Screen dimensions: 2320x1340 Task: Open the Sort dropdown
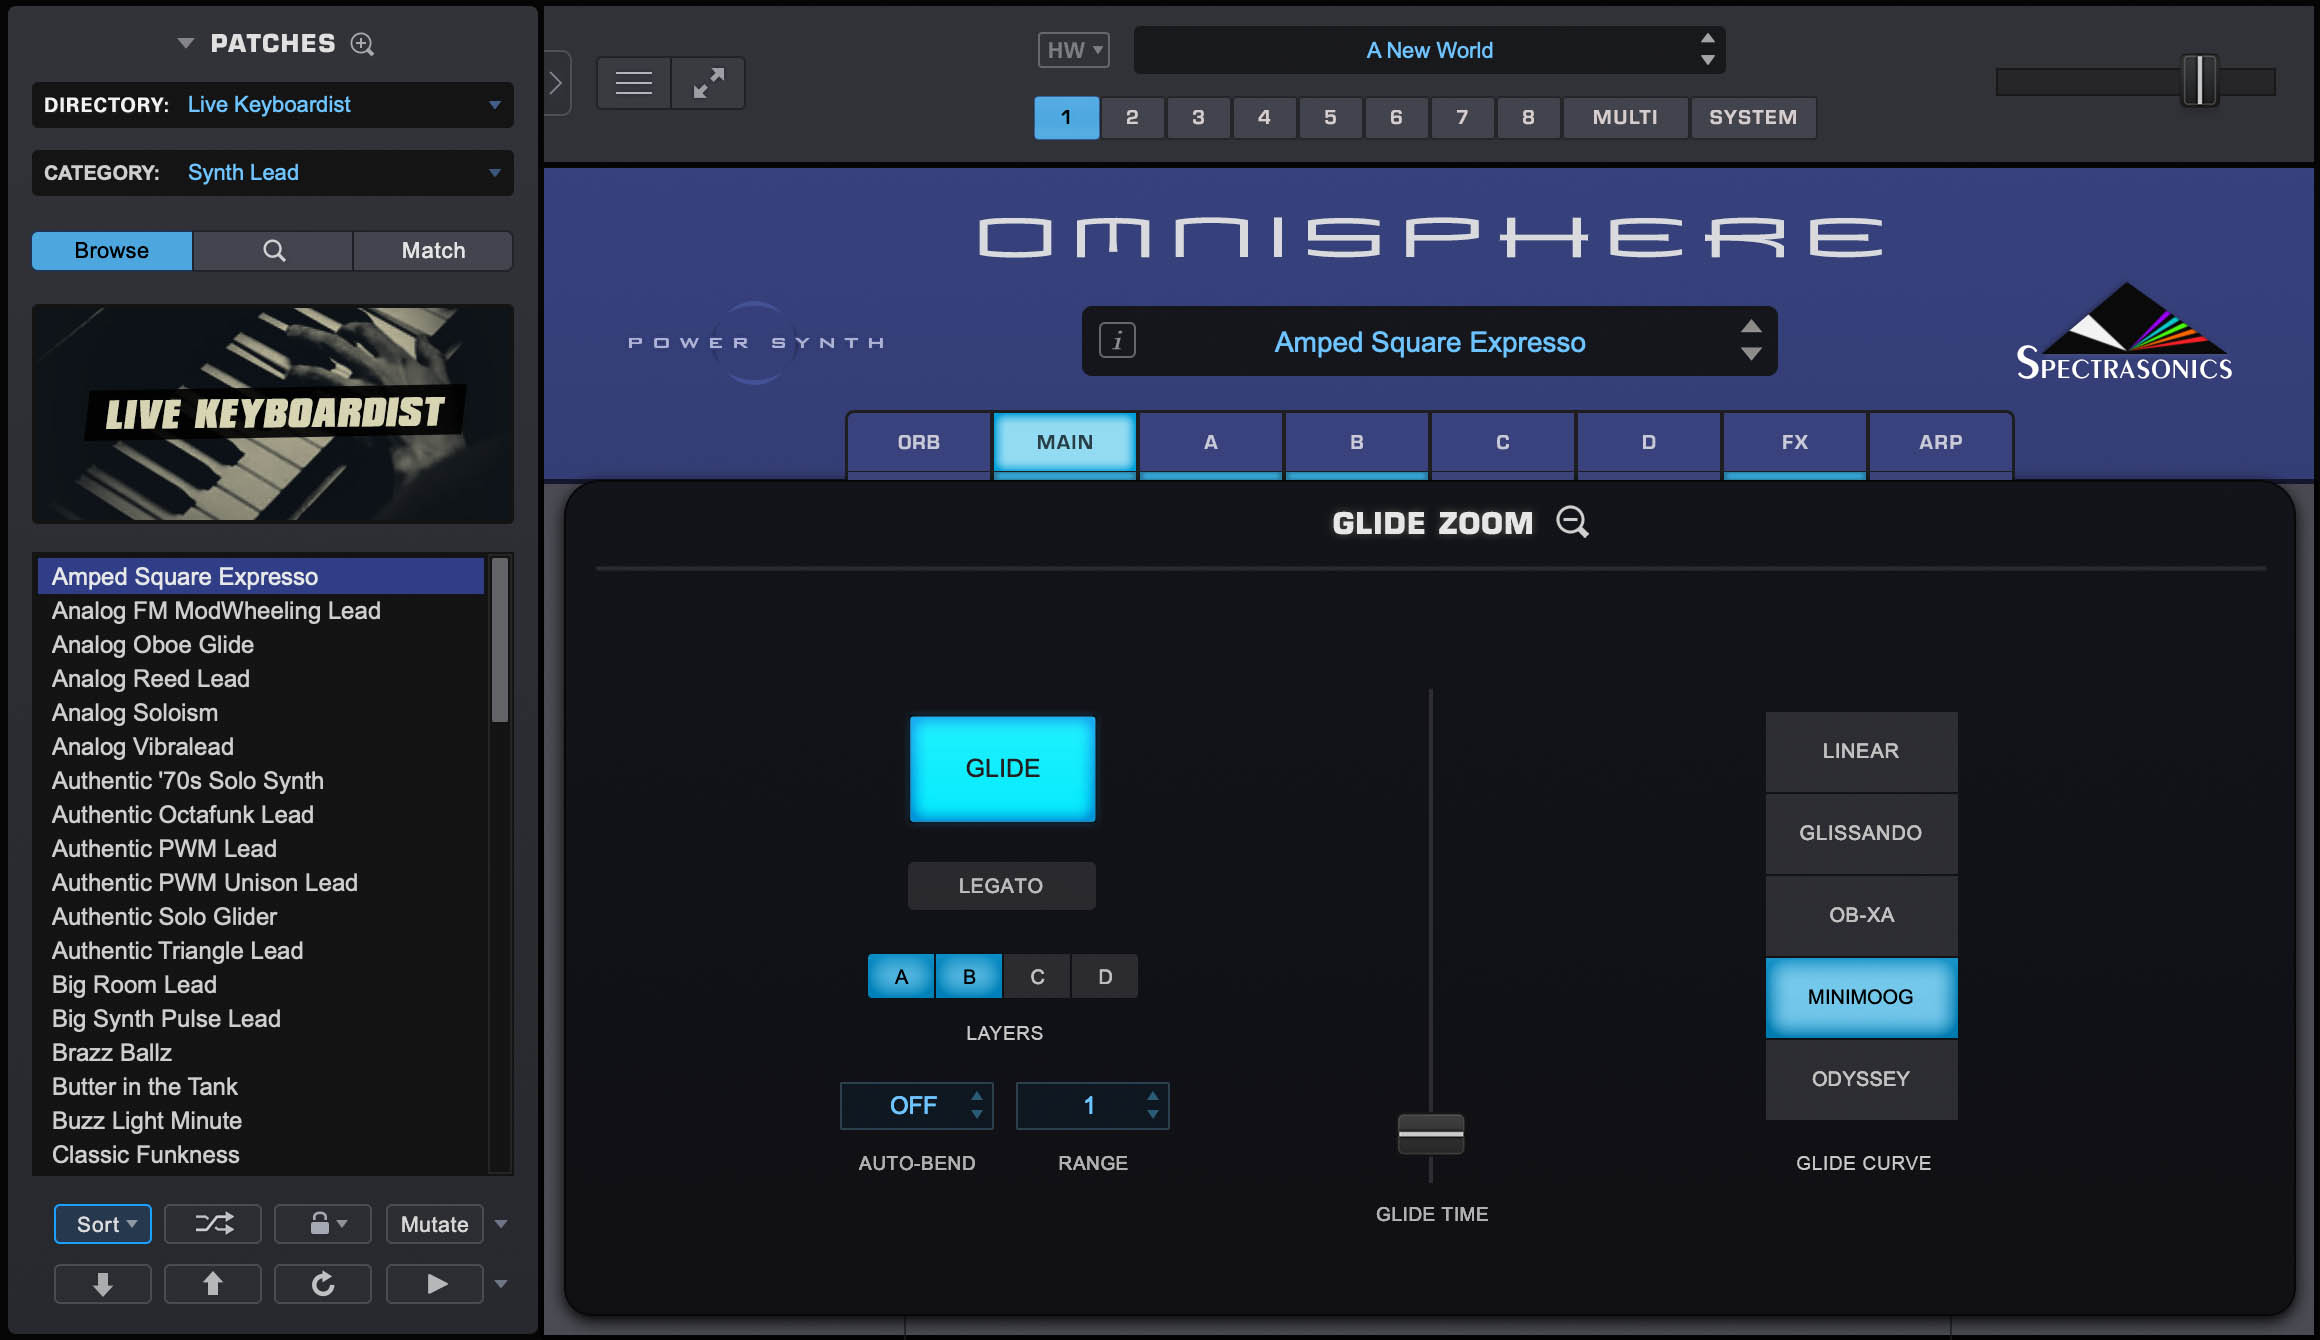(102, 1223)
